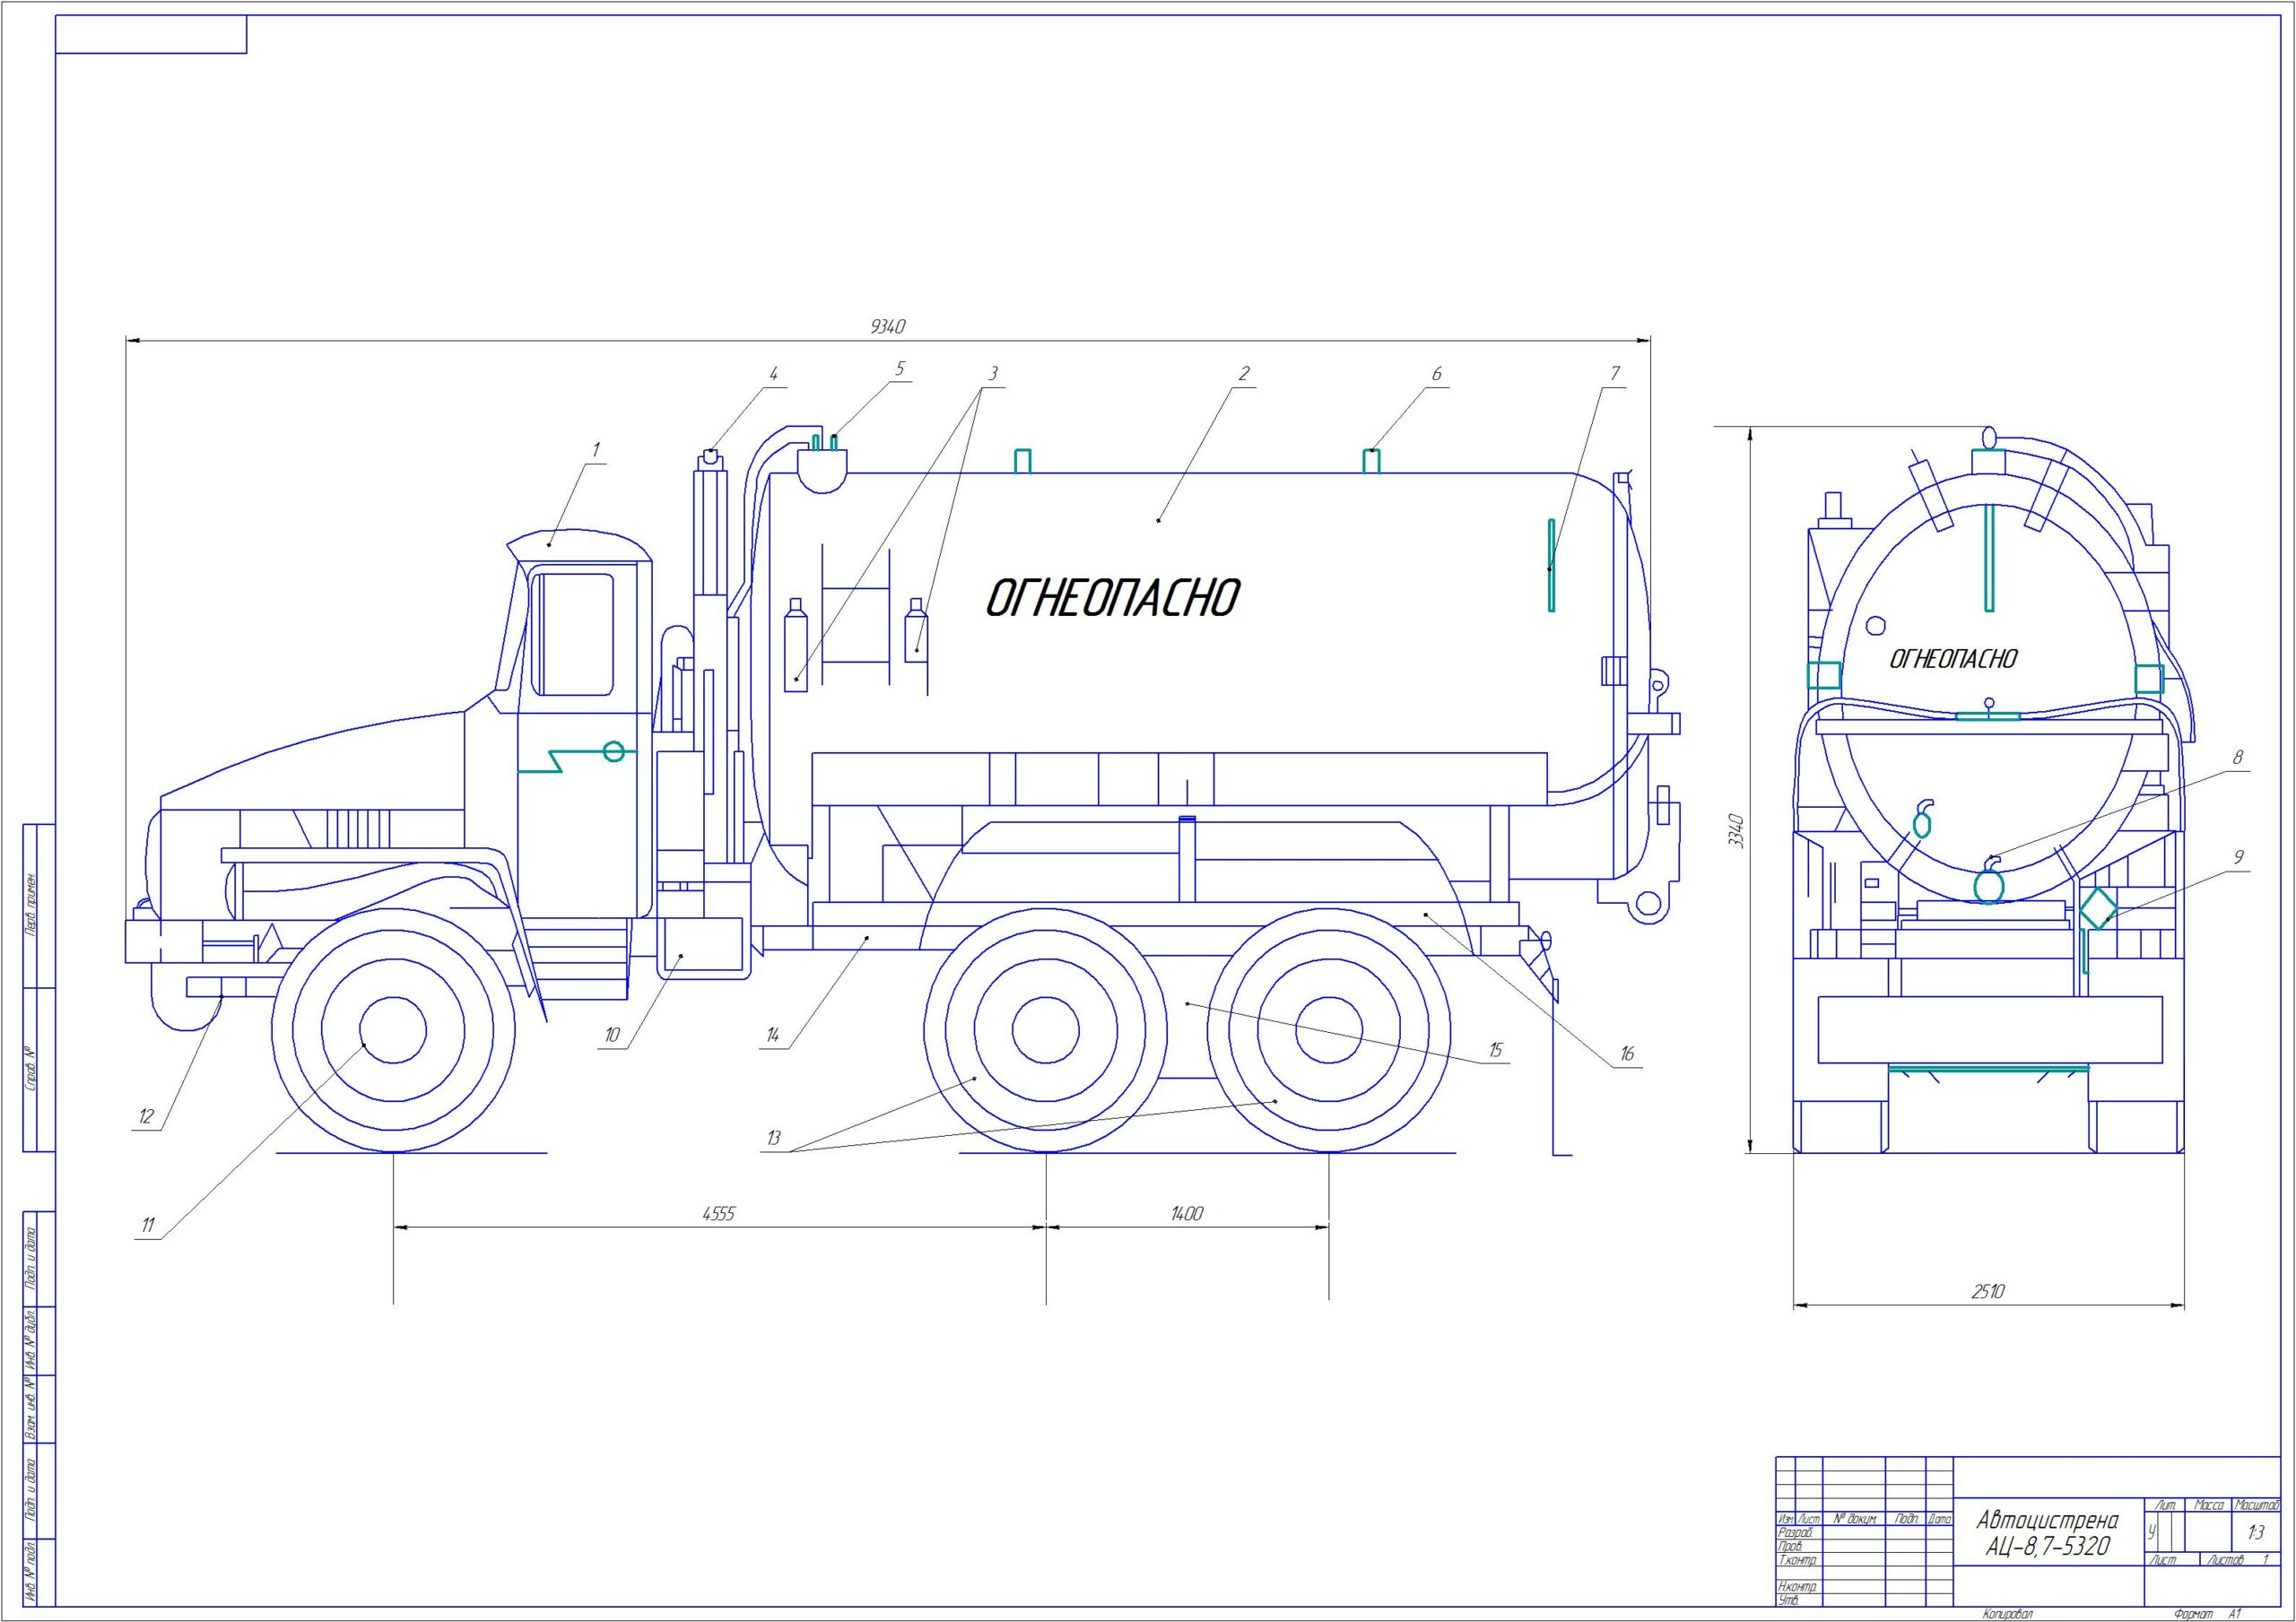Viewport: 2296px width, 1622px height.
Task: Click callout number 15 between the rear wheels
Action: click(x=1496, y=1050)
